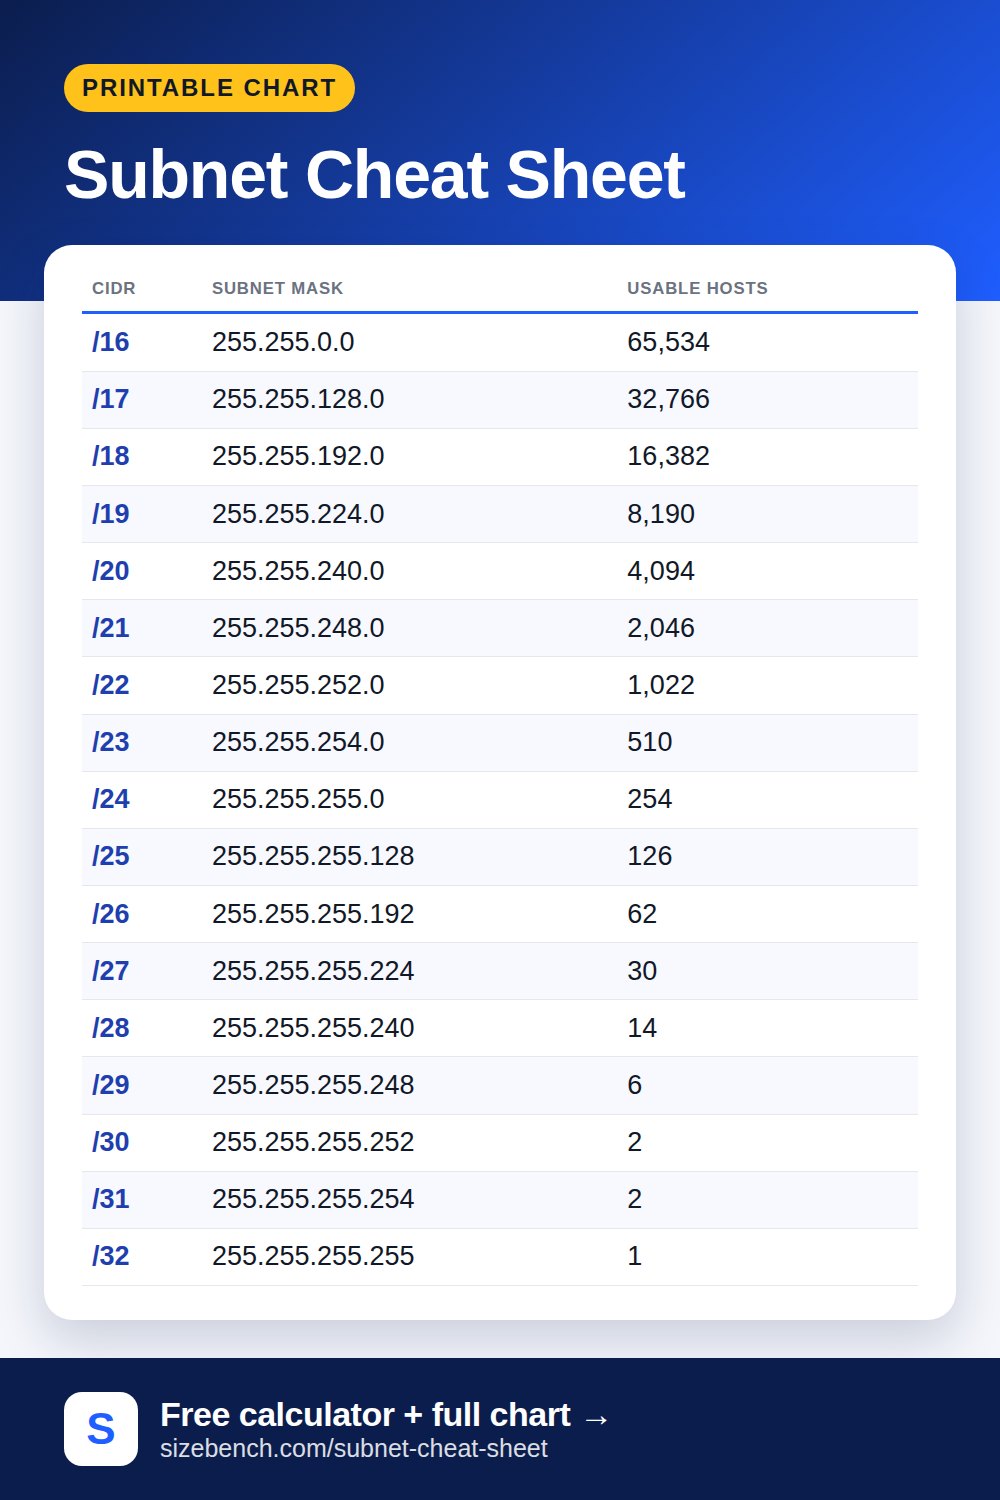Viewport: 1000px width, 1500px height.
Task: Select the /21 CIDR cell
Action: coord(111,628)
